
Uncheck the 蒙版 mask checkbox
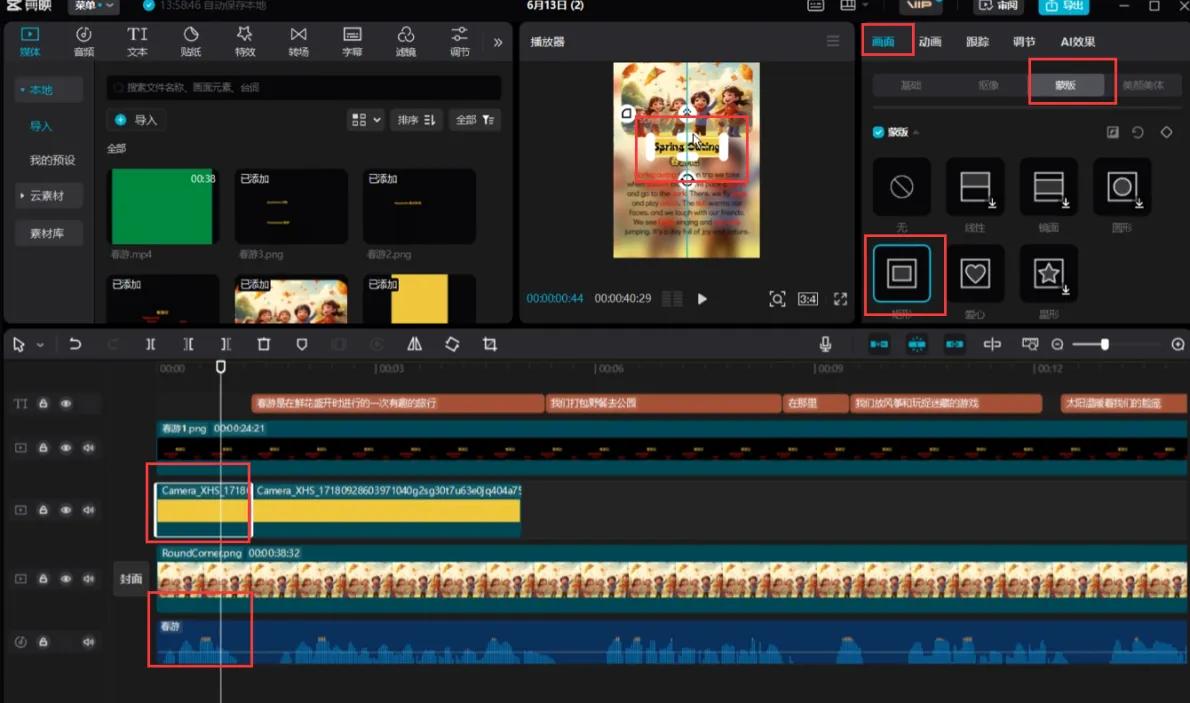click(879, 132)
